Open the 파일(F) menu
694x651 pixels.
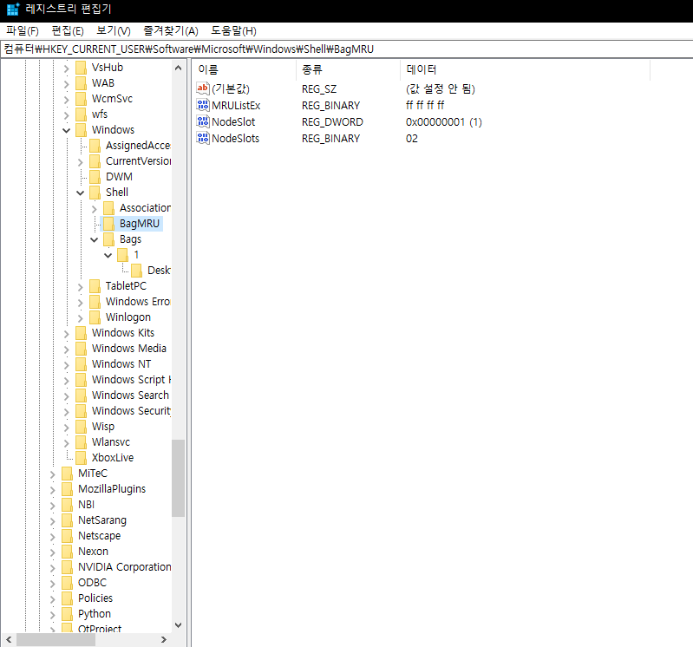coord(23,31)
